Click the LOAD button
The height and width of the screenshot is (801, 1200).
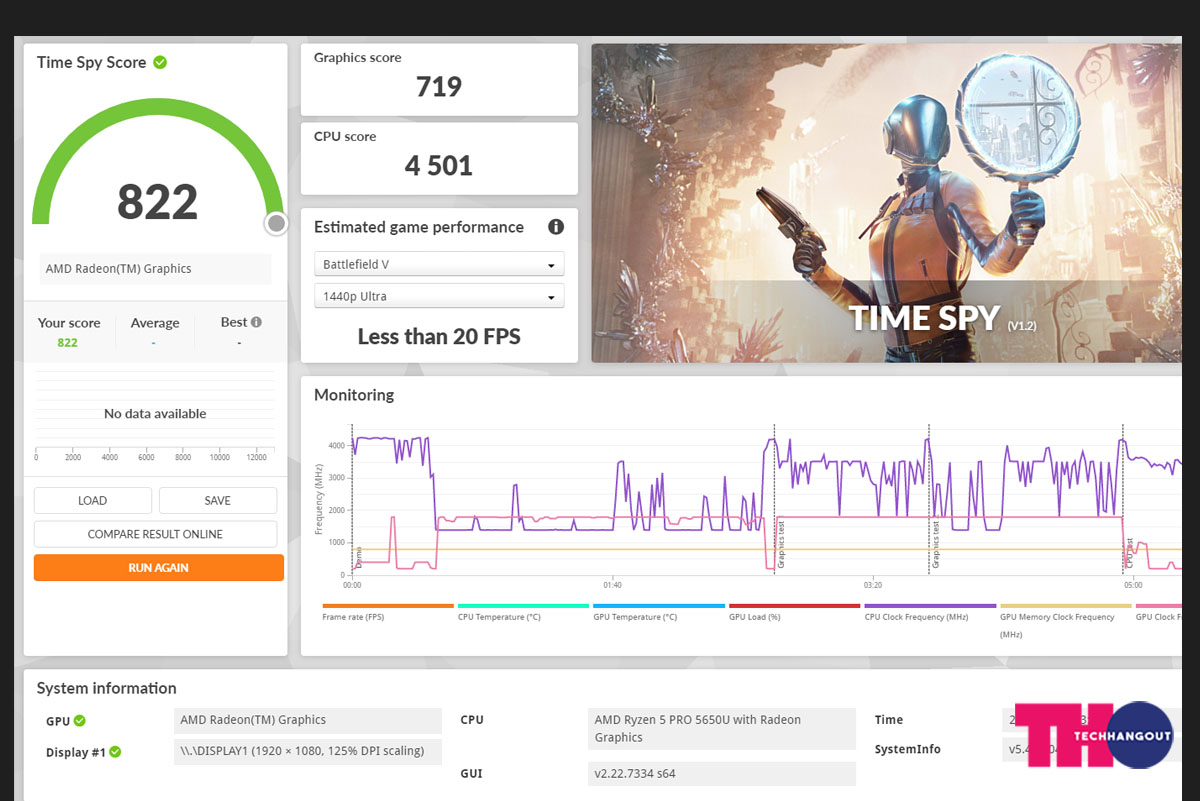[93, 501]
